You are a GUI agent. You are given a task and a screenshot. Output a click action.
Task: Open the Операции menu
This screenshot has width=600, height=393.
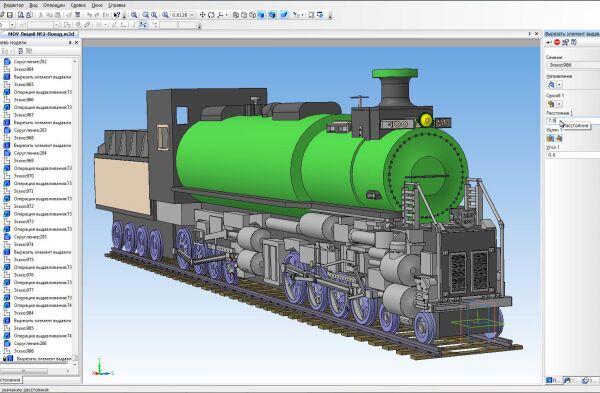(x=54, y=5)
